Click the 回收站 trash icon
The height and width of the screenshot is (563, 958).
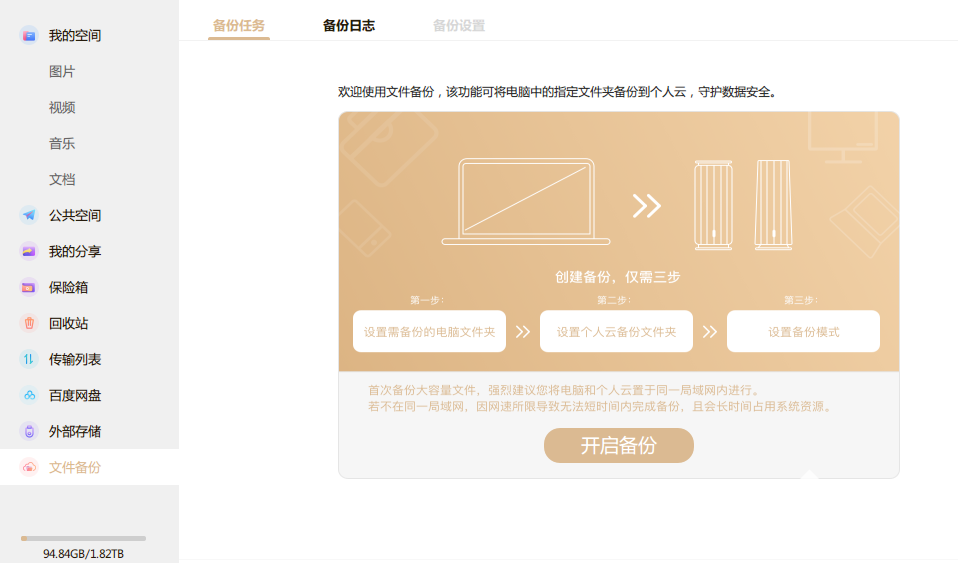click(29, 323)
